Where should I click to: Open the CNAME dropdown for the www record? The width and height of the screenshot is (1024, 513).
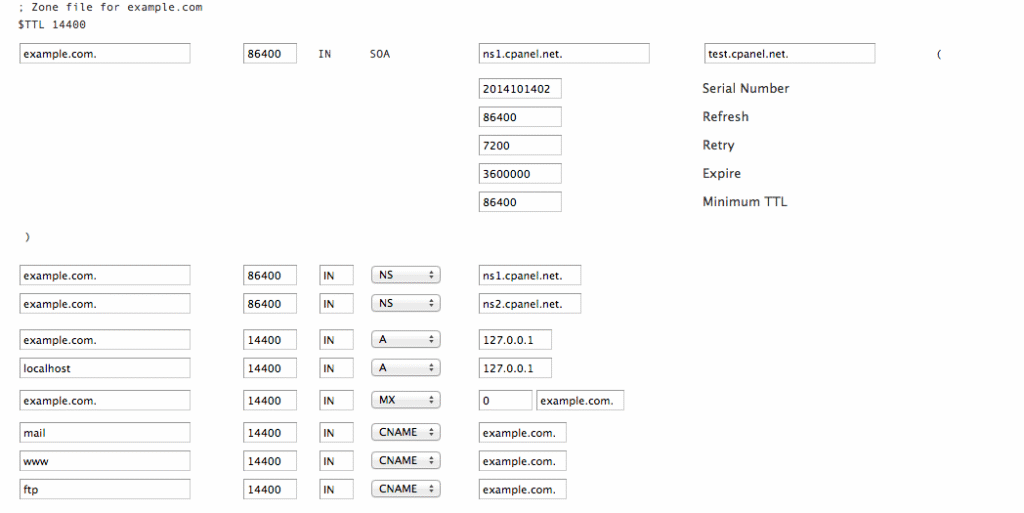[x=405, y=461]
